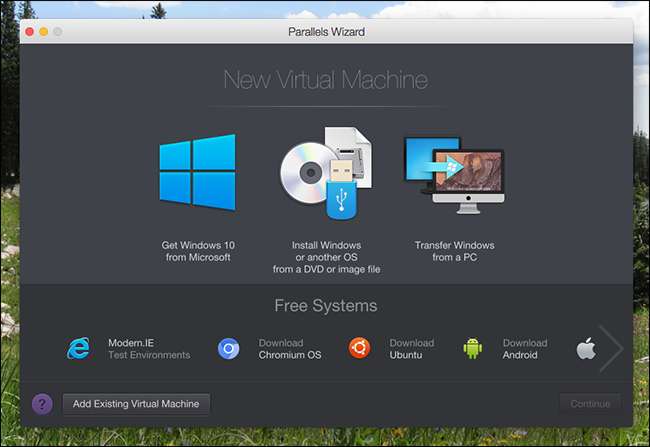The image size is (650, 447).
Task: Select the Windows 10 logo icon
Action: (x=198, y=172)
